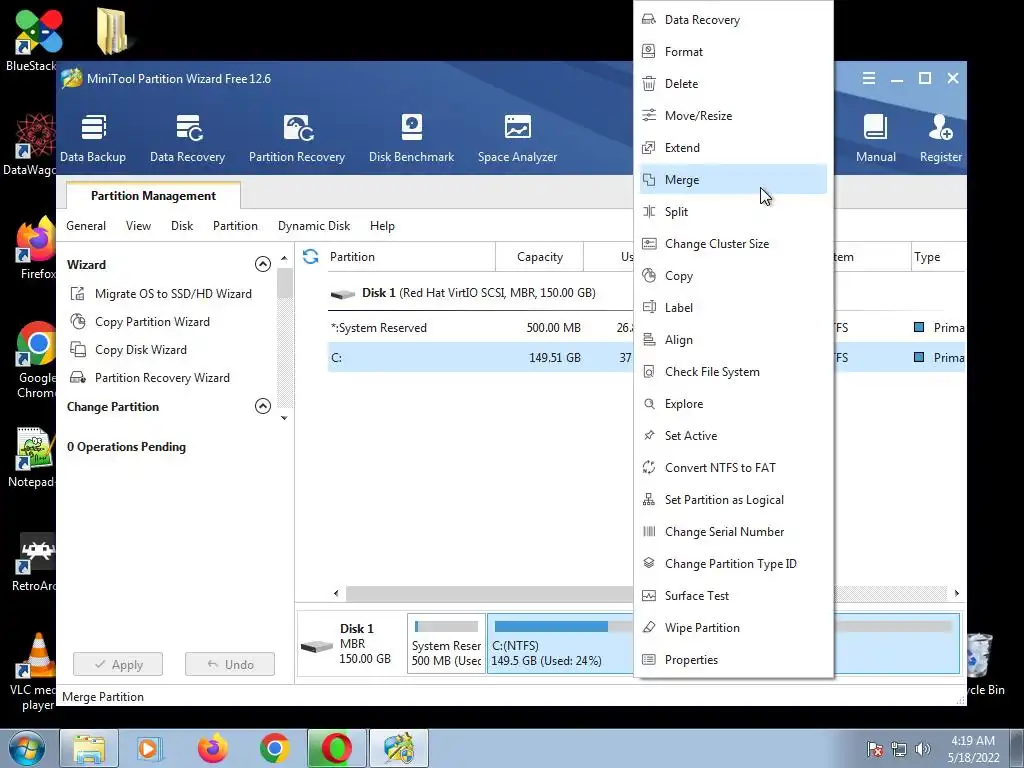The width and height of the screenshot is (1024, 768).
Task: Sort by the Capacity column header
Action: pos(539,257)
